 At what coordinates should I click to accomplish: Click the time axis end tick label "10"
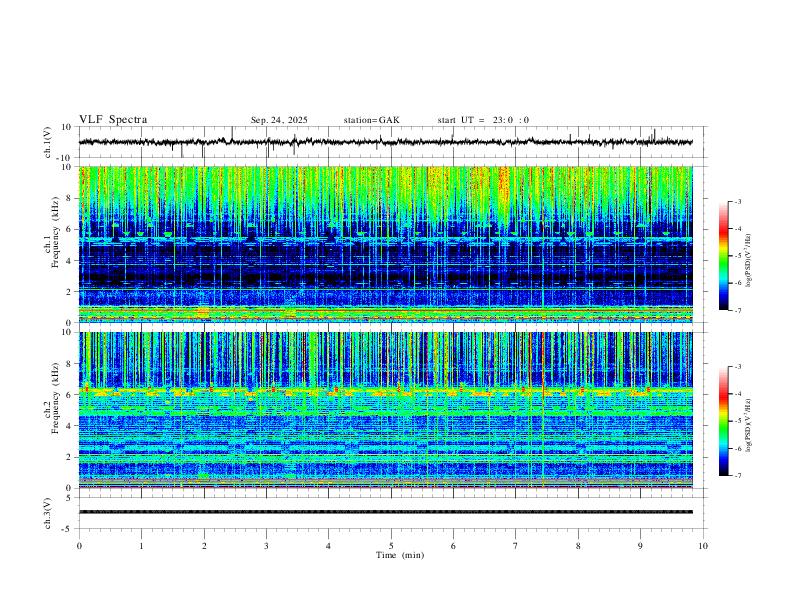[x=703, y=546]
